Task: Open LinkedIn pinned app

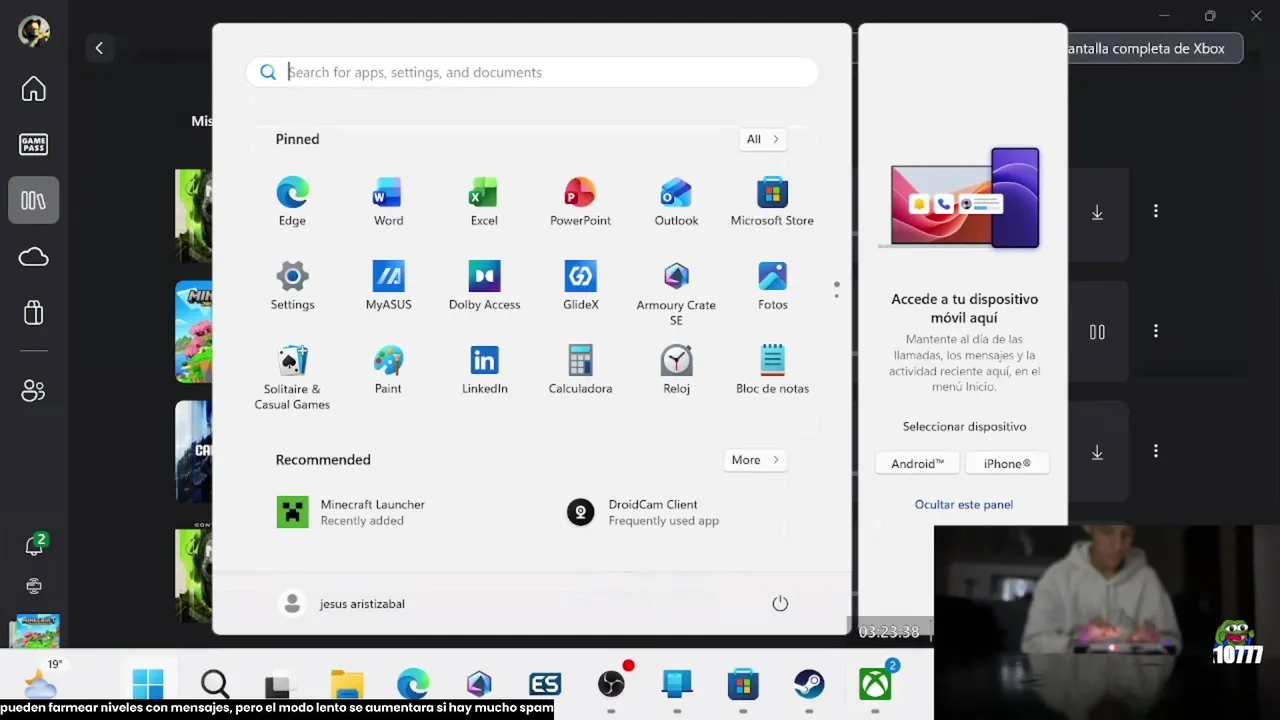Action: [484, 369]
